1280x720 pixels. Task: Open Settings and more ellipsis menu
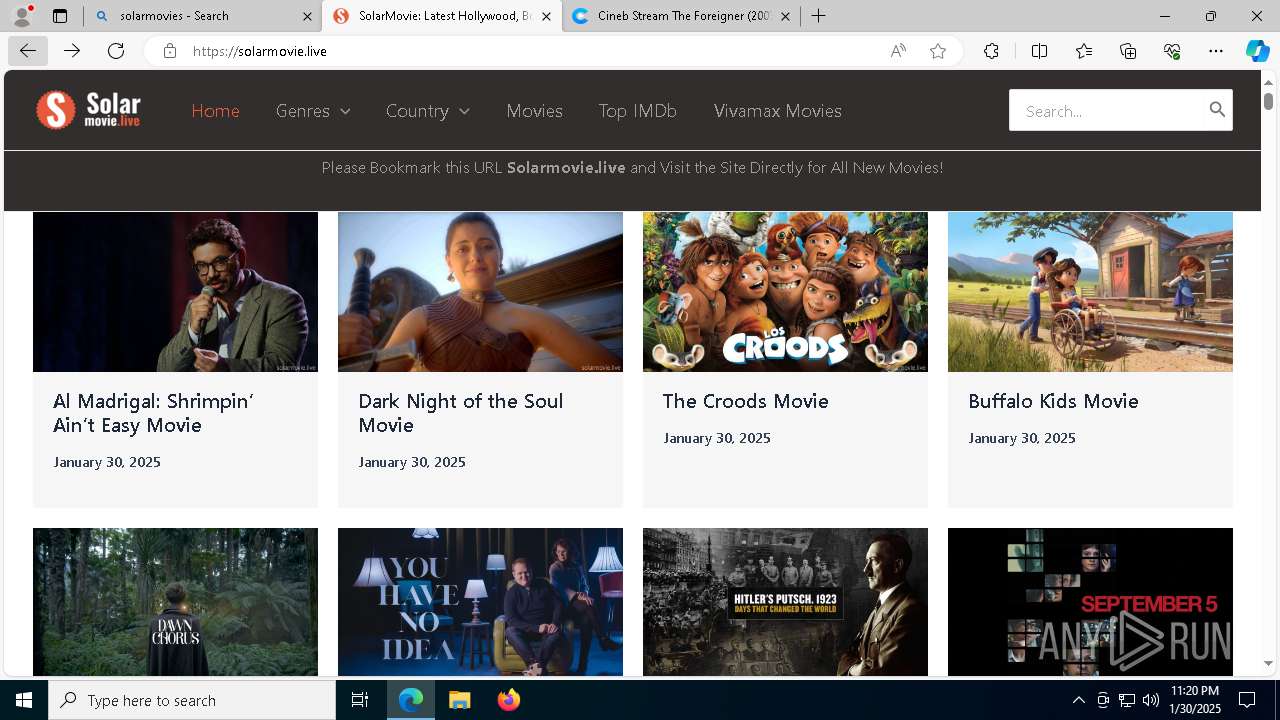click(1216, 51)
